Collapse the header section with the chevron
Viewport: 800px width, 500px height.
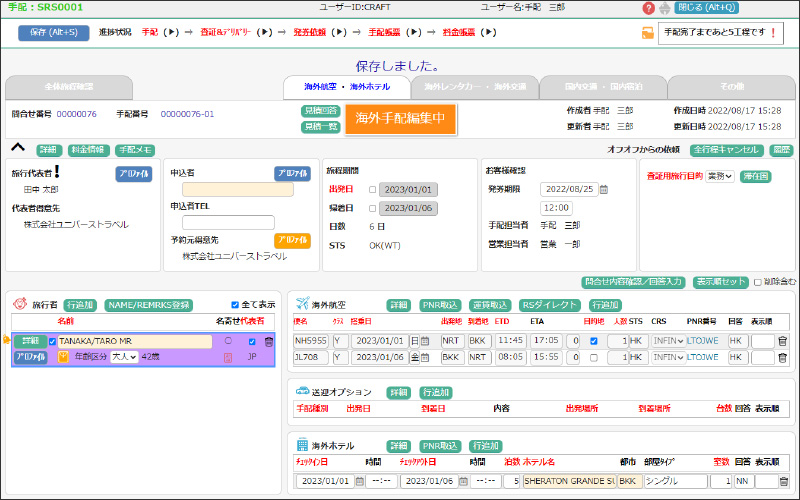[17, 148]
